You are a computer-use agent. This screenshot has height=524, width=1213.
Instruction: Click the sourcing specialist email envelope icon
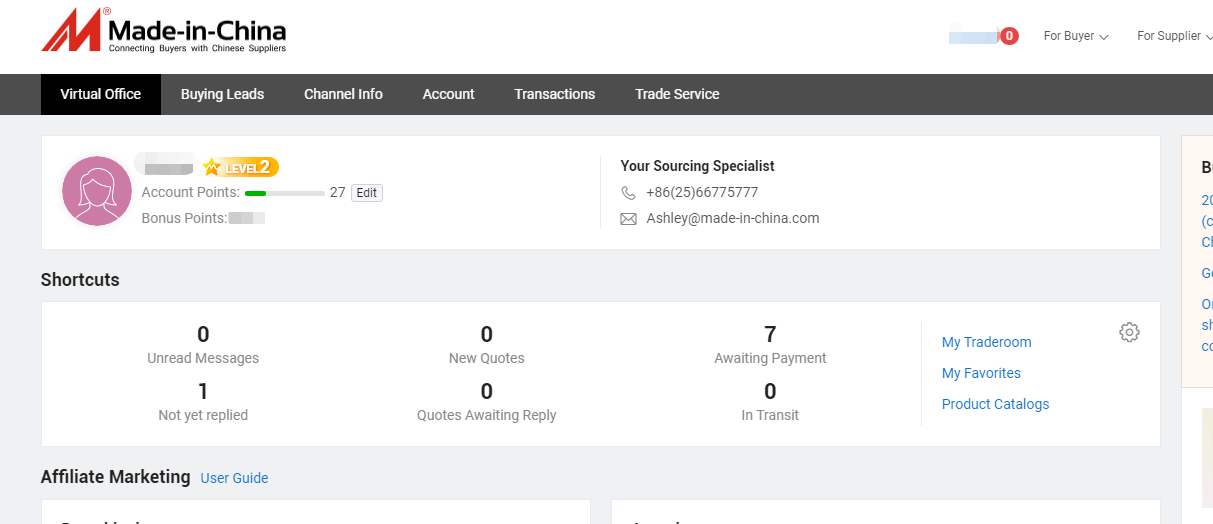pos(628,219)
